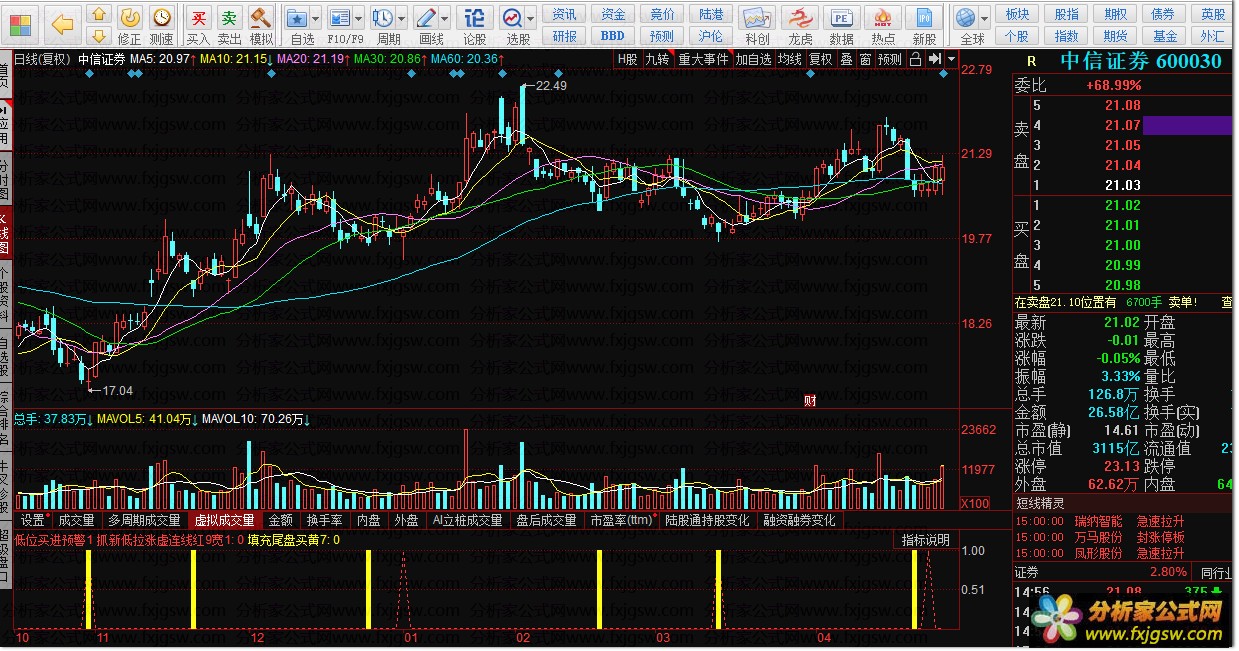Toggle 重大事件 major events display
This screenshot has height=651, width=1239.
click(x=703, y=59)
